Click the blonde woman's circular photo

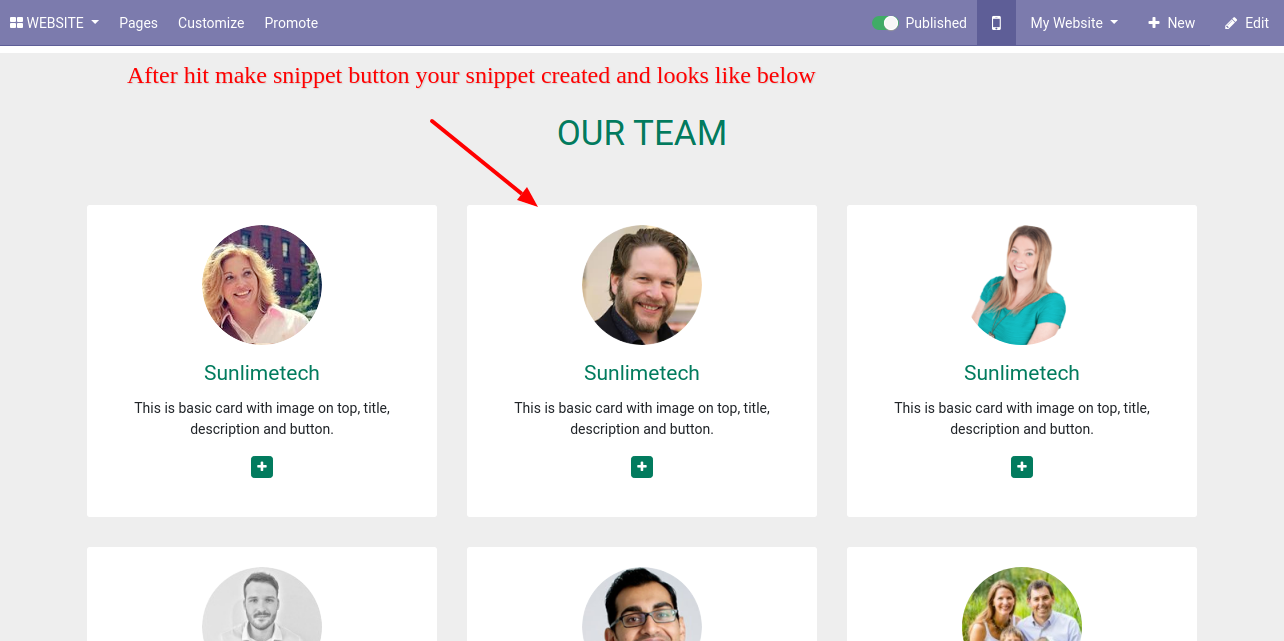pos(262,285)
